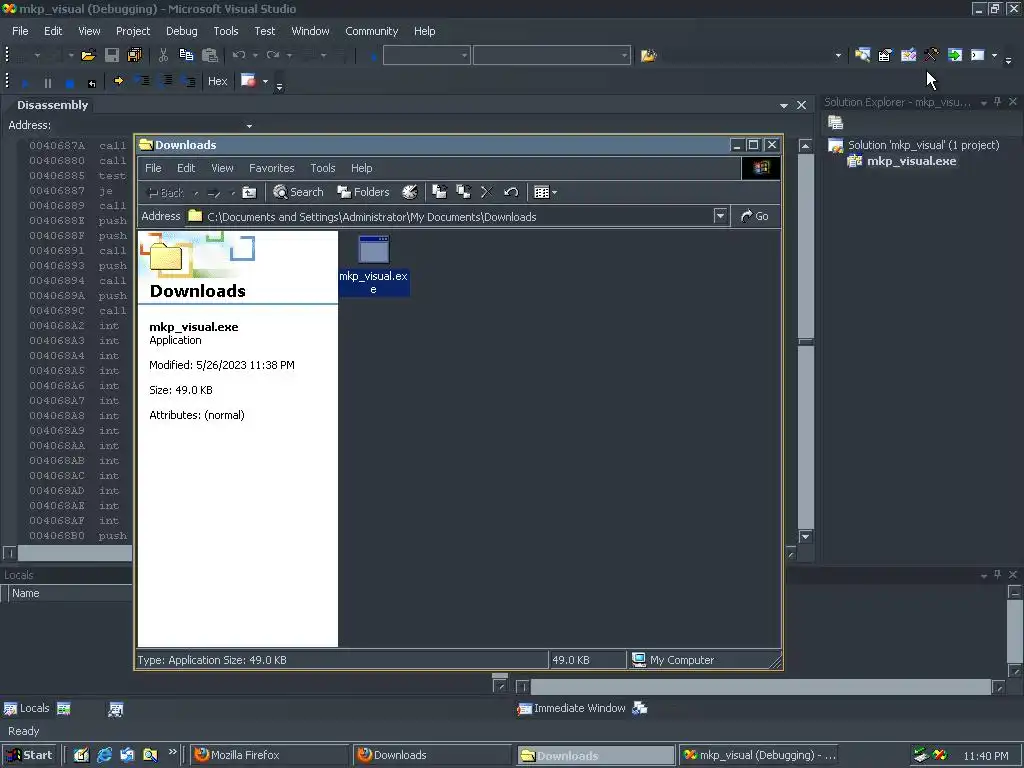
Task: Click the Step Into icon
Action: (142, 81)
